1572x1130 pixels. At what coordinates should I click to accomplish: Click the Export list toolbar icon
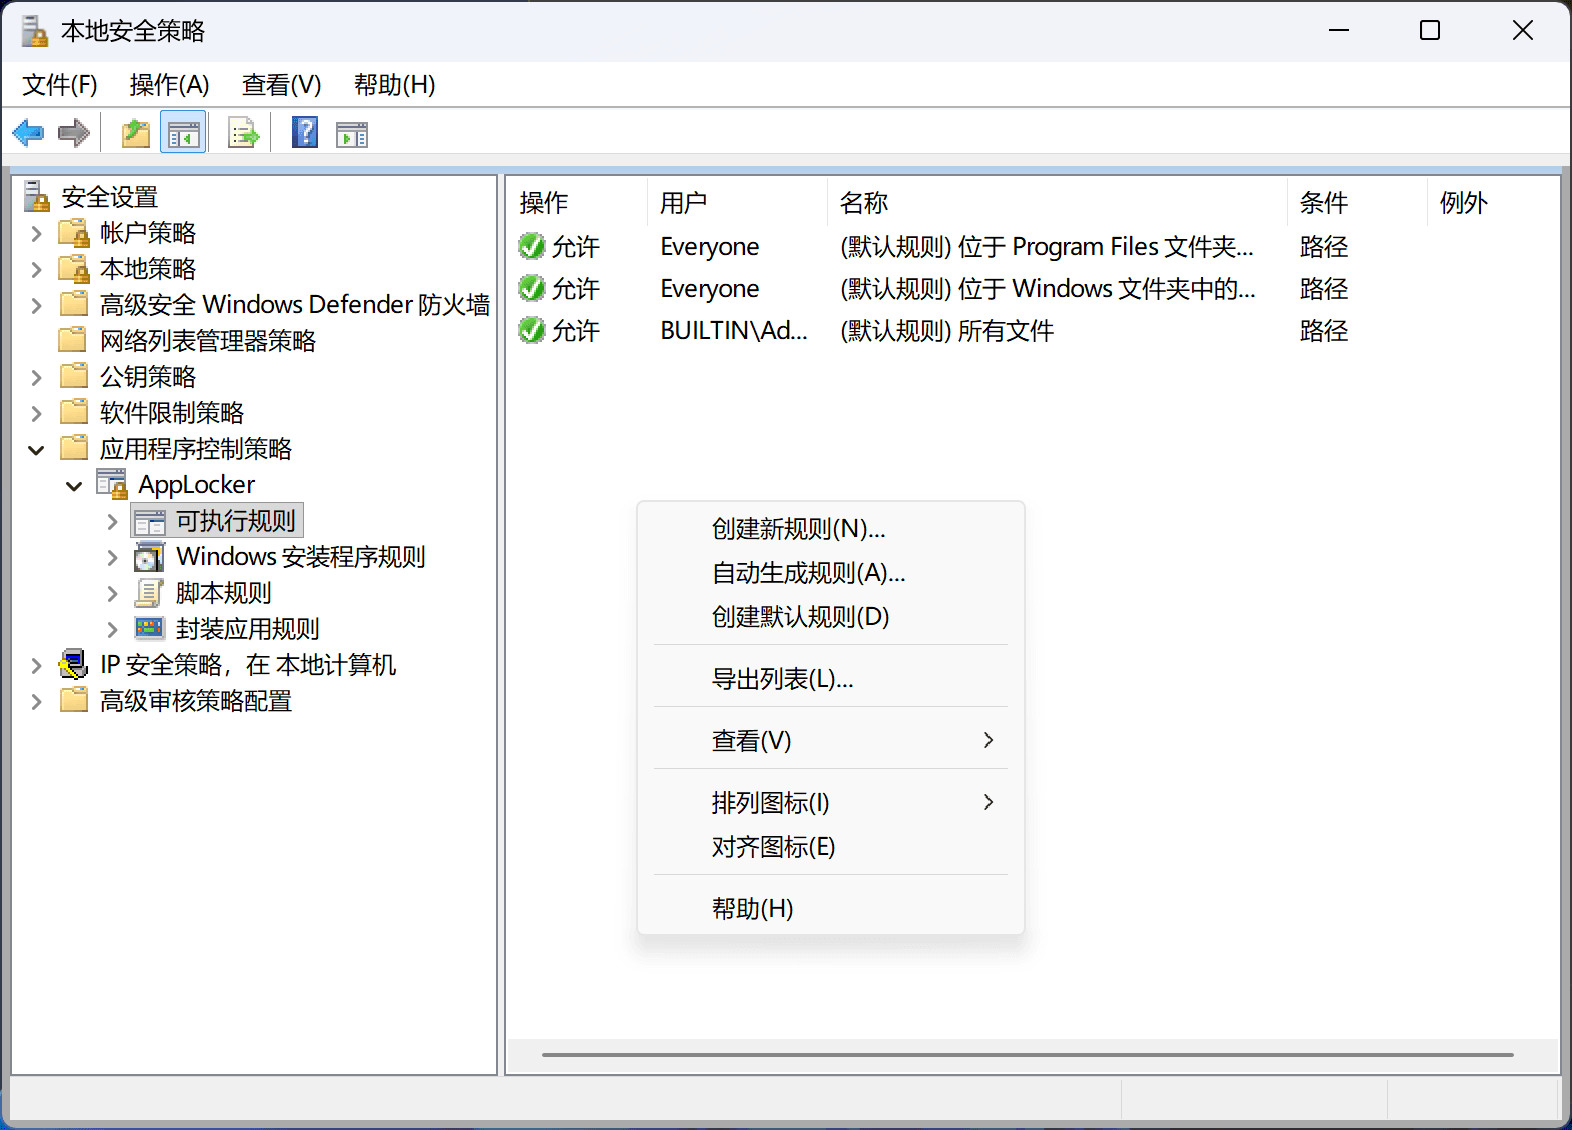click(x=243, y=133)
